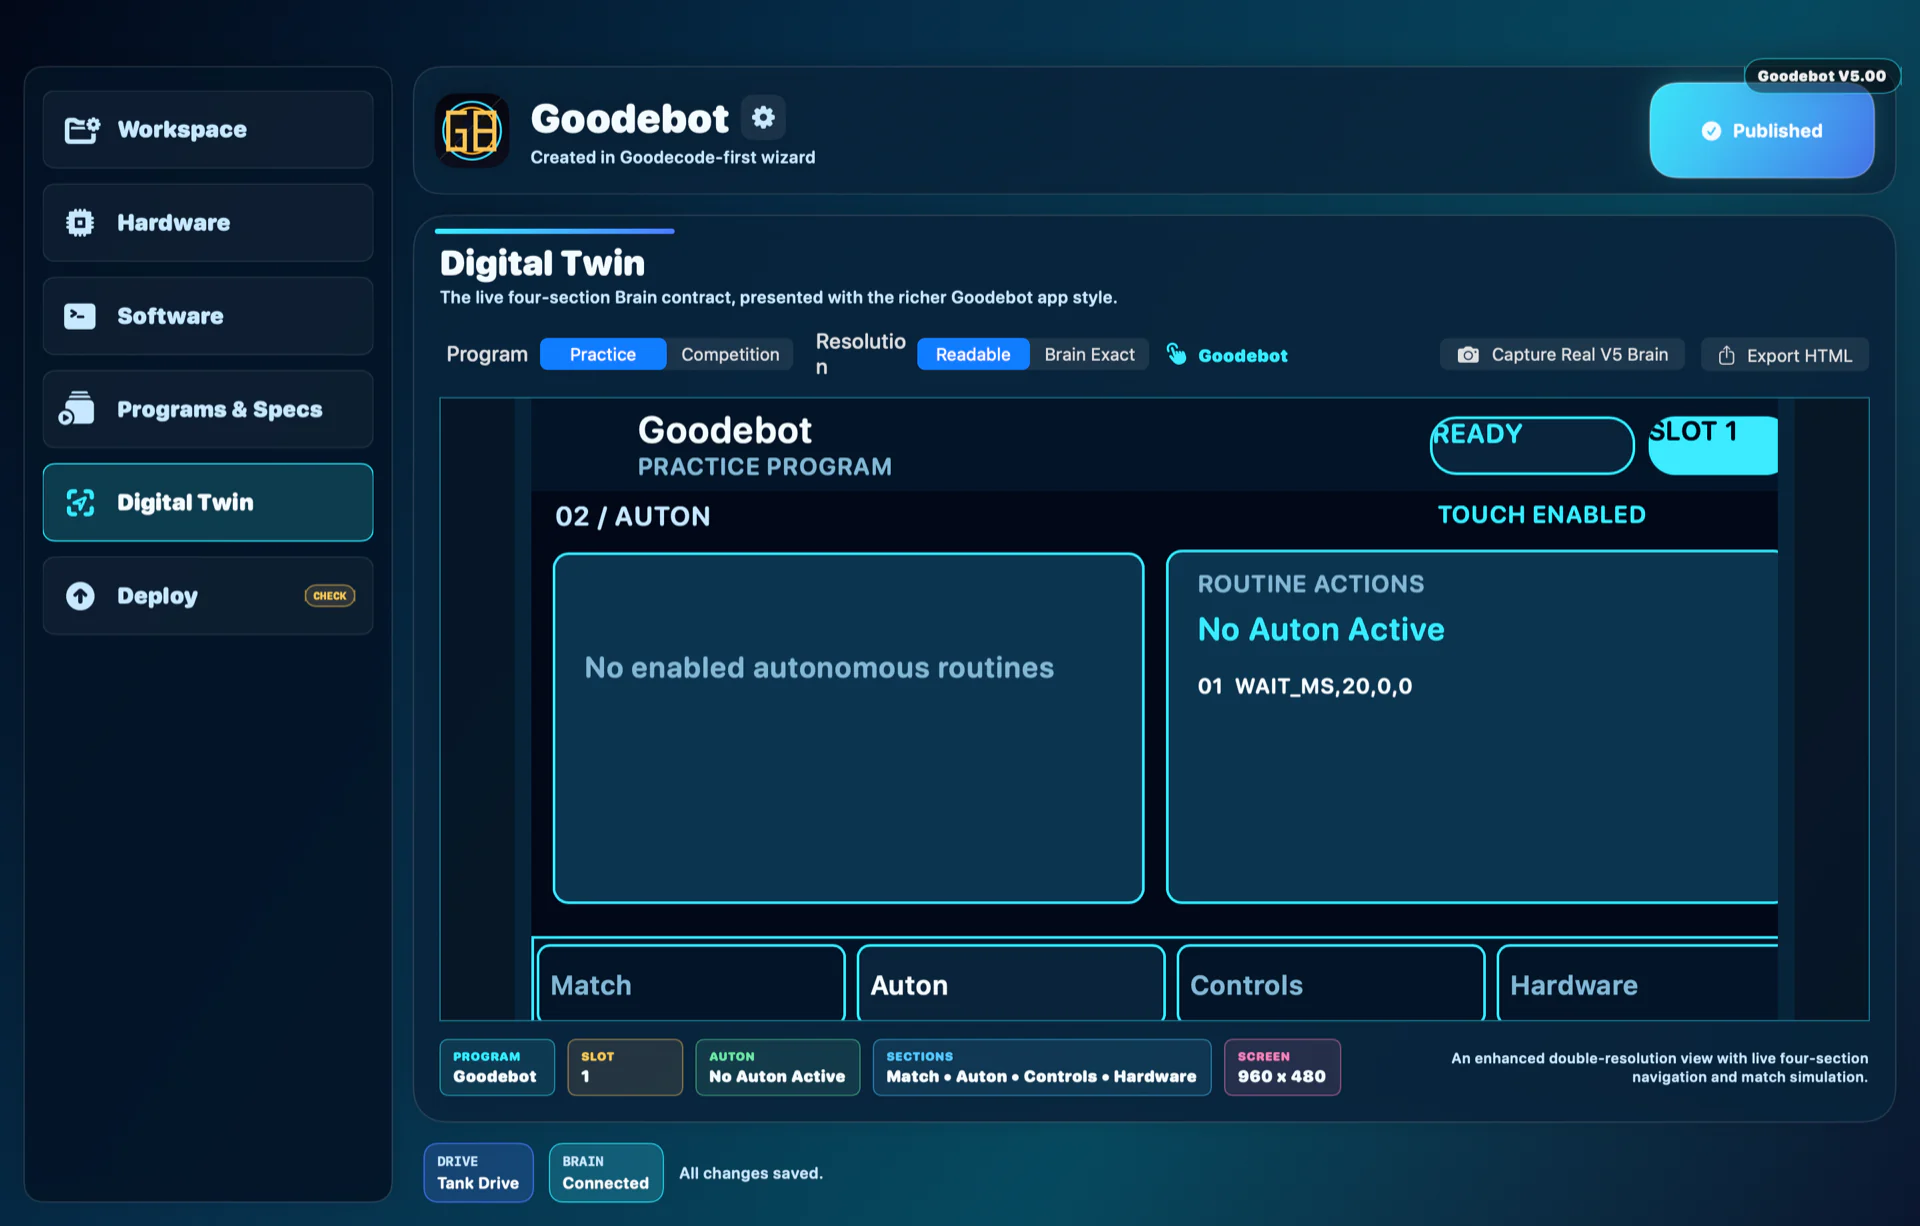Click the DRIVE Tank Drive status chip
Image resolution: width=1920 pixels, height=1226 pixels.
pyautogui.click(x=478, y=1172)
